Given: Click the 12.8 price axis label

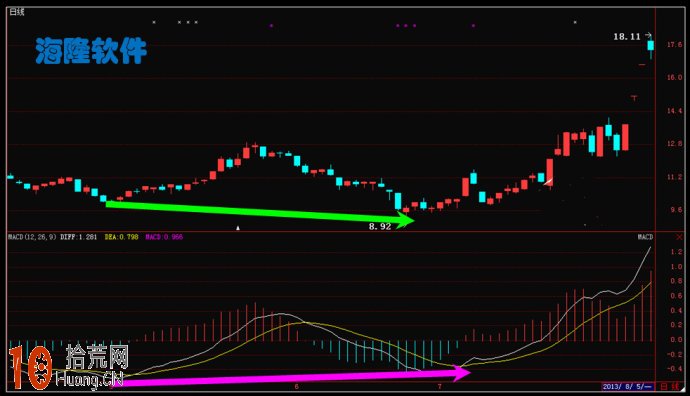Looking at the screenshot, I should [x=674, y=143].
